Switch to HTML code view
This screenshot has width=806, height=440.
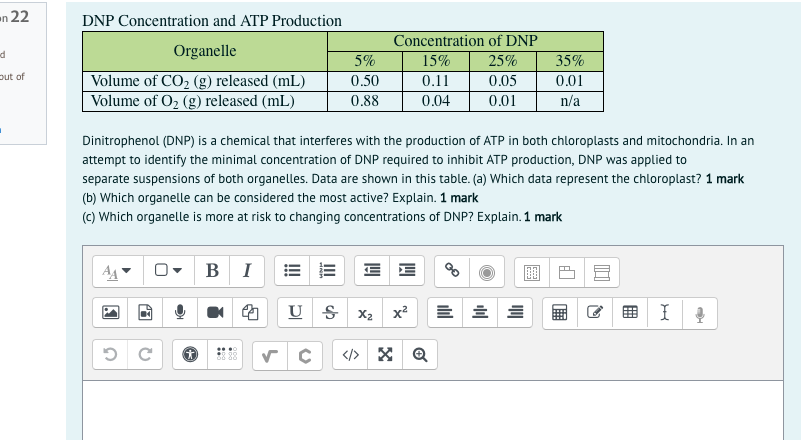(351, 355)
